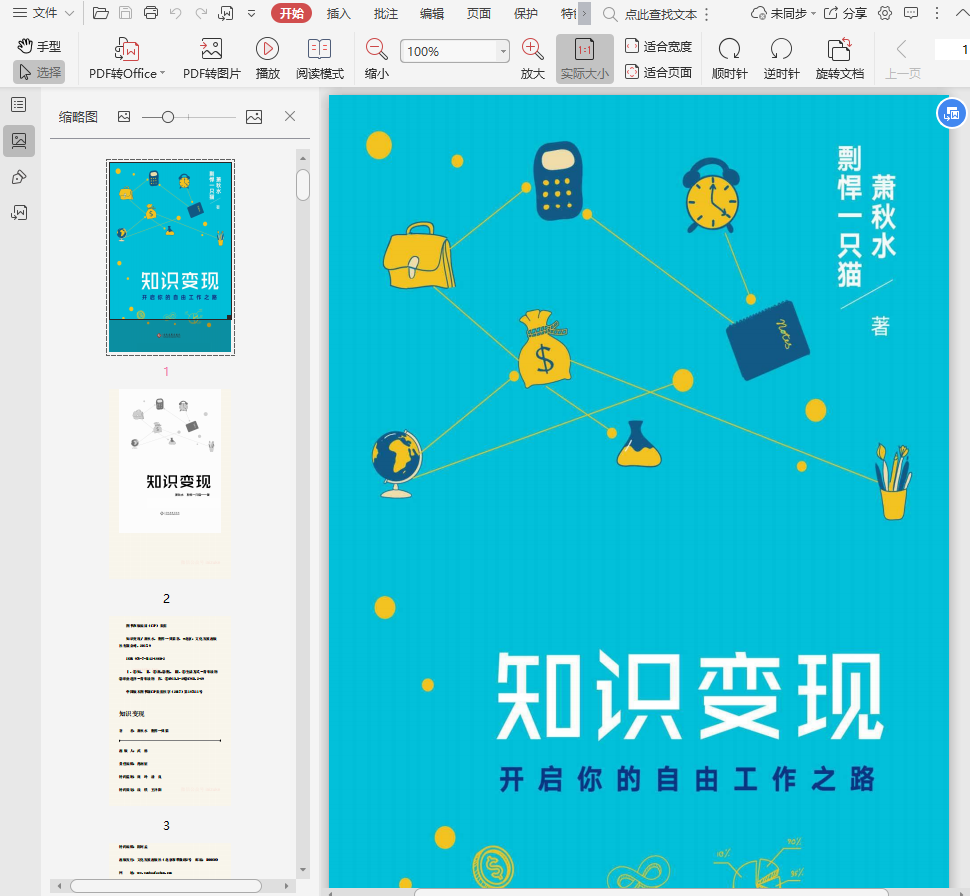The width and height of the screenshot is (970, 896).
Task: Click the 未同步 cloud sync button
Action: click(x=783, y=13)
